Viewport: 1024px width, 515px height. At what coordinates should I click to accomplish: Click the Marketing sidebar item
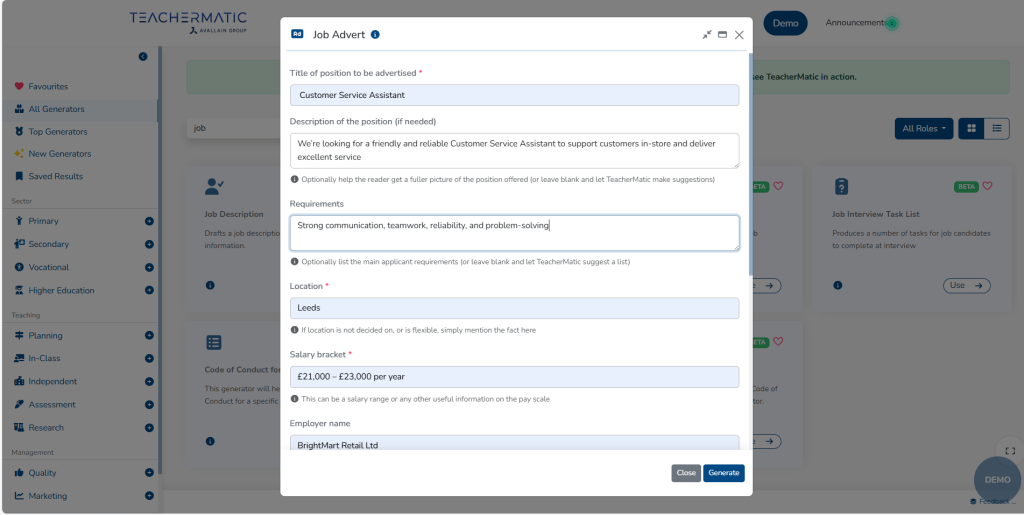coord(47,496)
